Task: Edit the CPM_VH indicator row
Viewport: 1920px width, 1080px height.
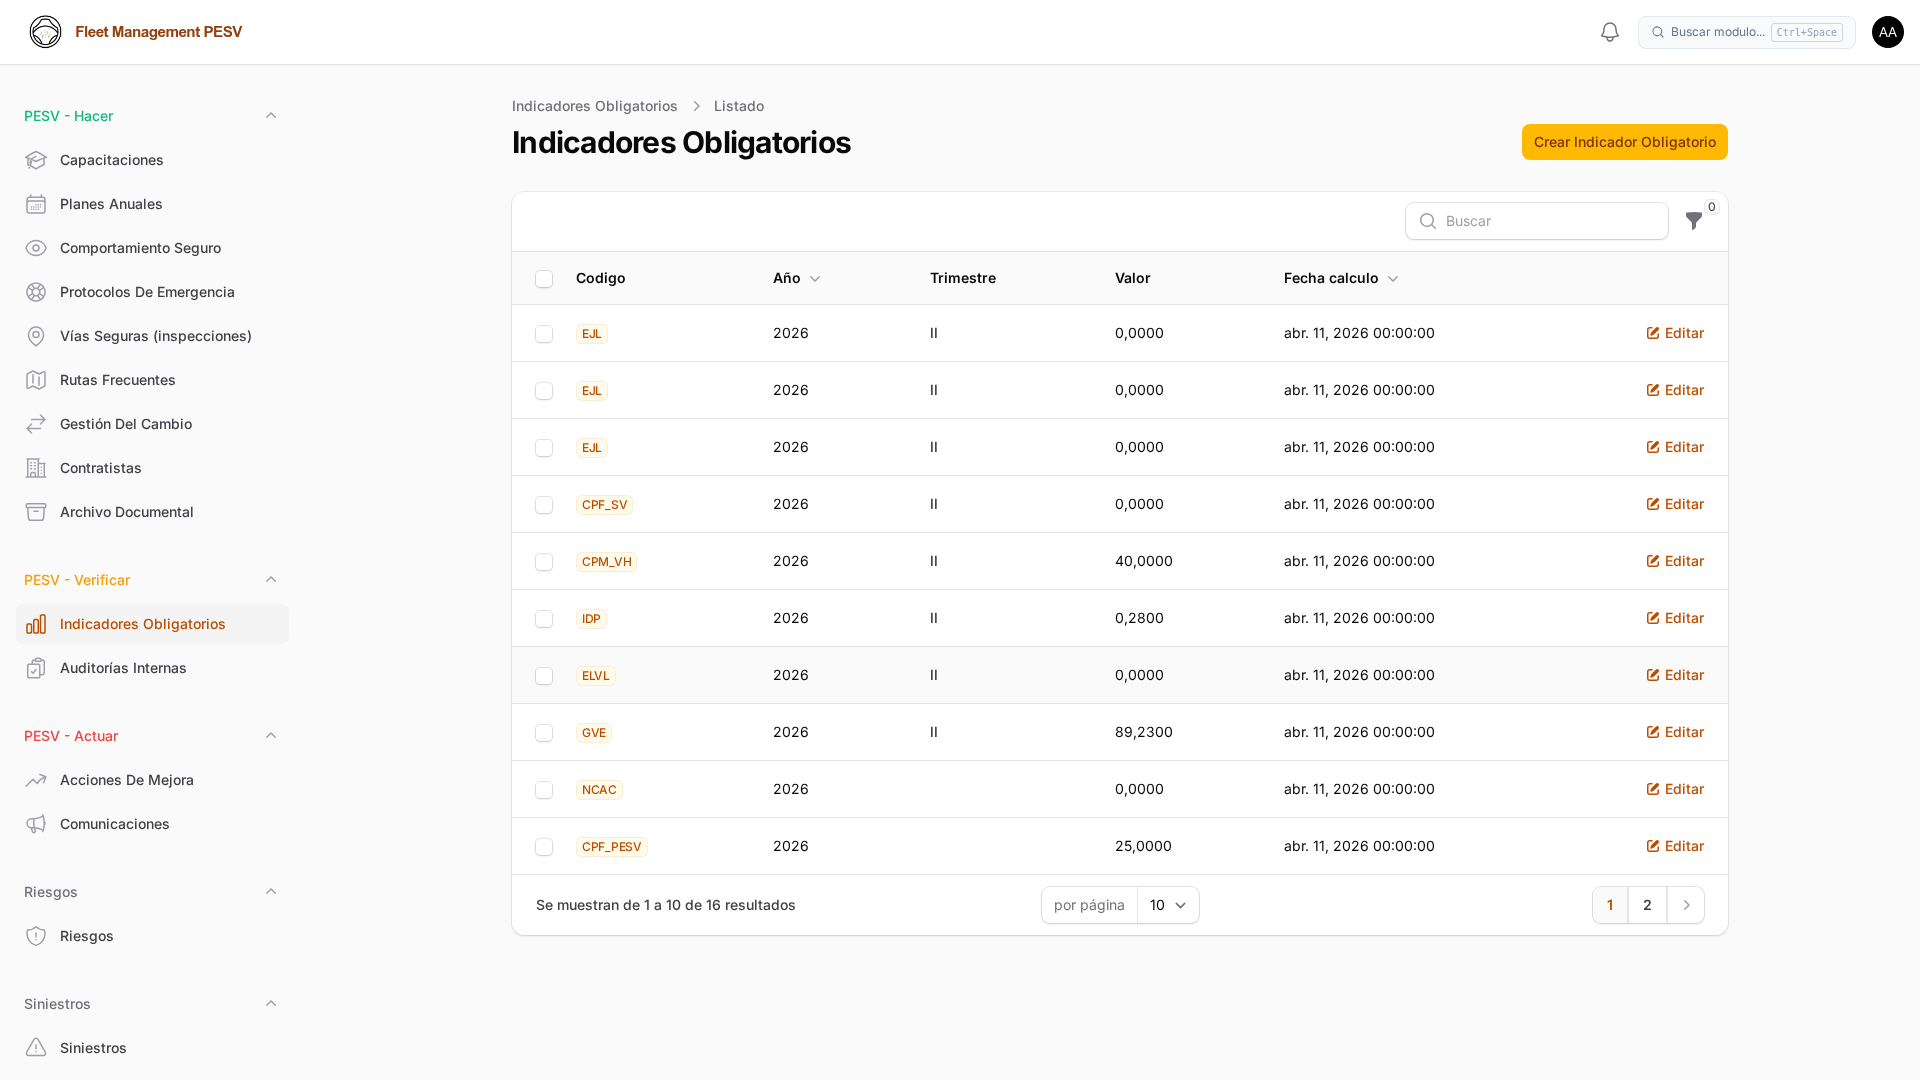Action: (x=1675, y=561)
